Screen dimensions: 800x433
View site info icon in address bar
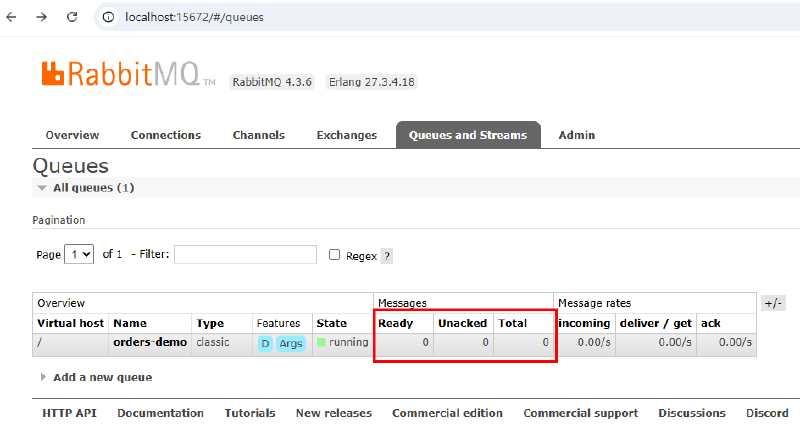108,17
